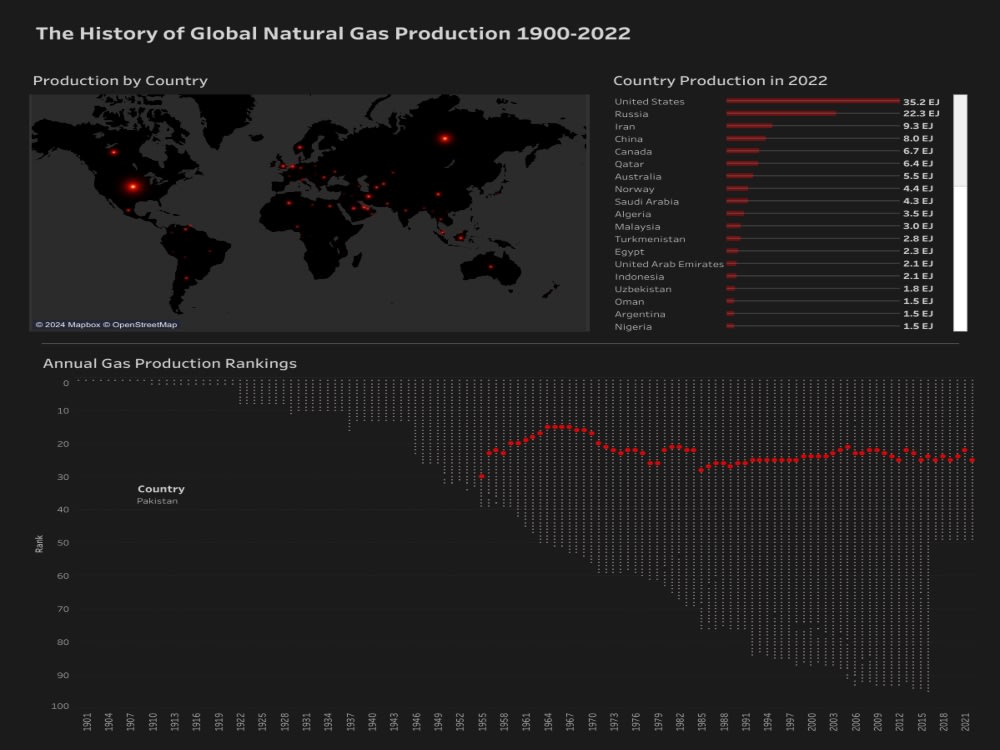The width and height of the screenshot is (1000, 750).
Task: Click the red dot over Australia on map
Action: point(490,267)
